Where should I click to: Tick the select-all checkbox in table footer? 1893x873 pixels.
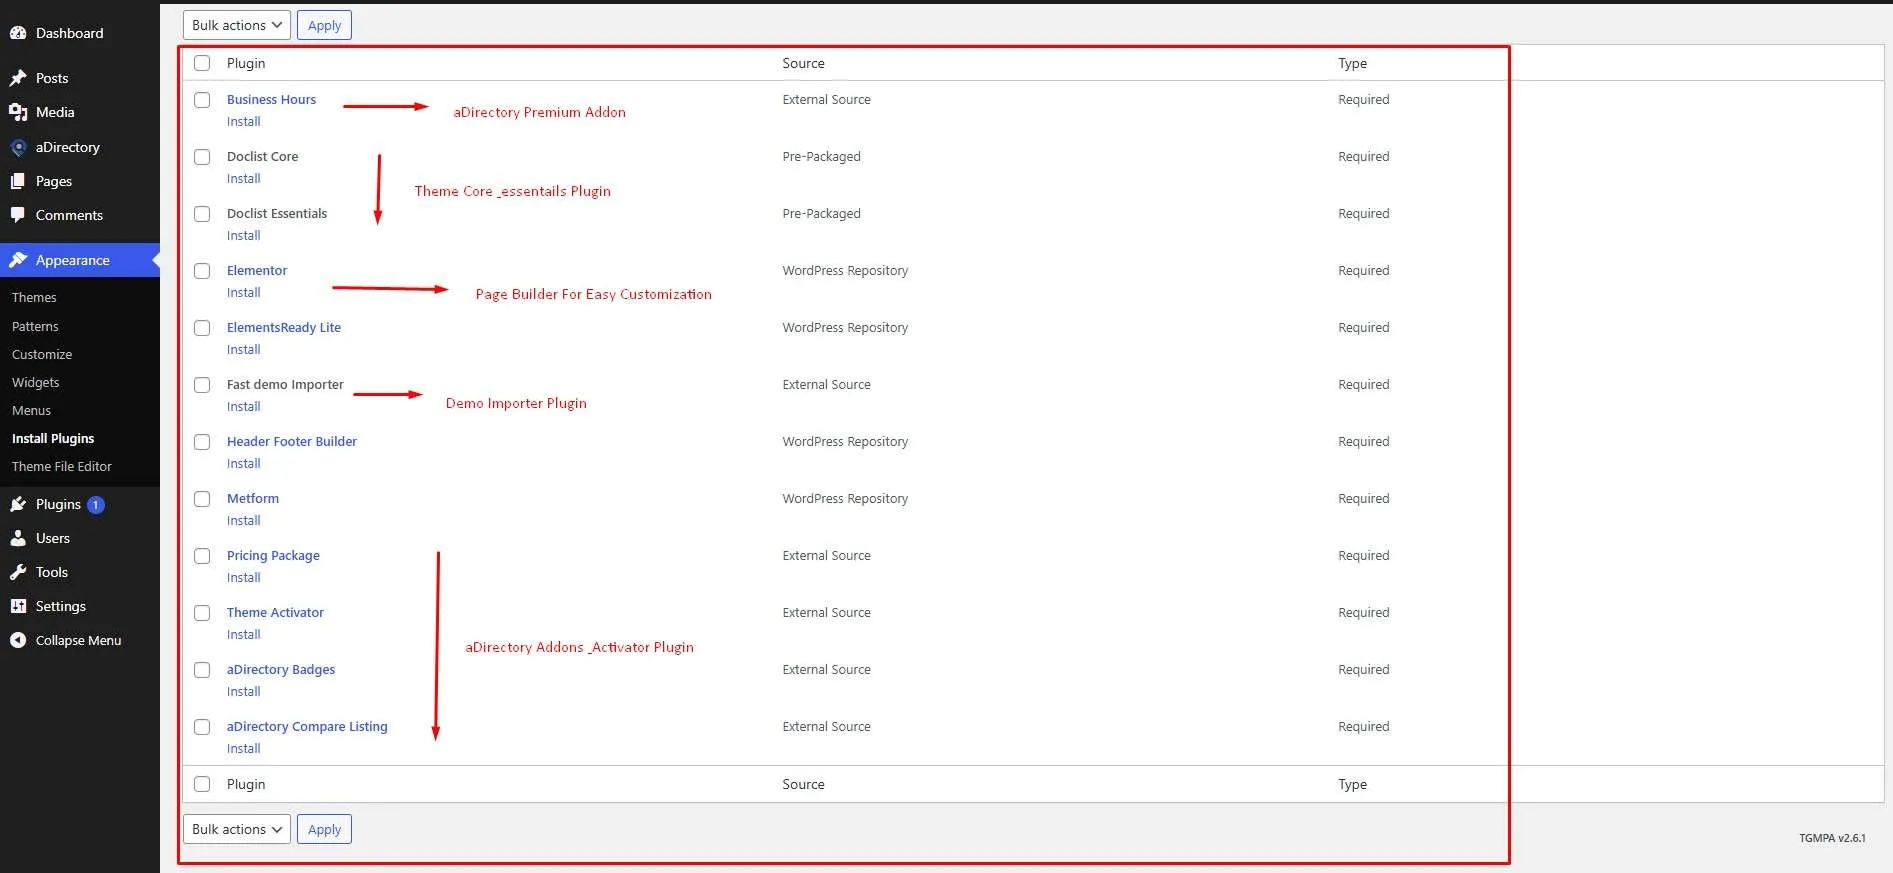(202, 784)
